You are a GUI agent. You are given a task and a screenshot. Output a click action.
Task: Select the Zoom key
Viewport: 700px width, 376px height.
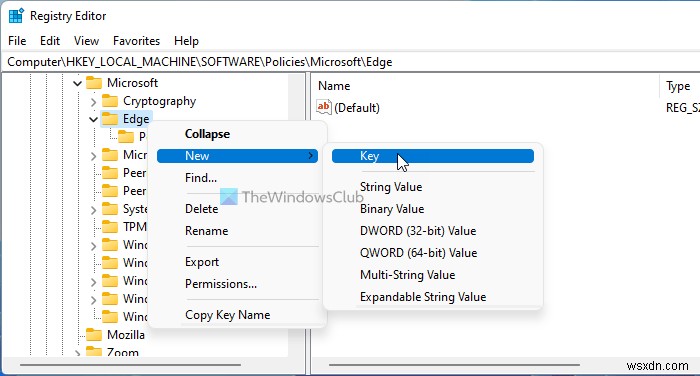[x=122, y=352]
